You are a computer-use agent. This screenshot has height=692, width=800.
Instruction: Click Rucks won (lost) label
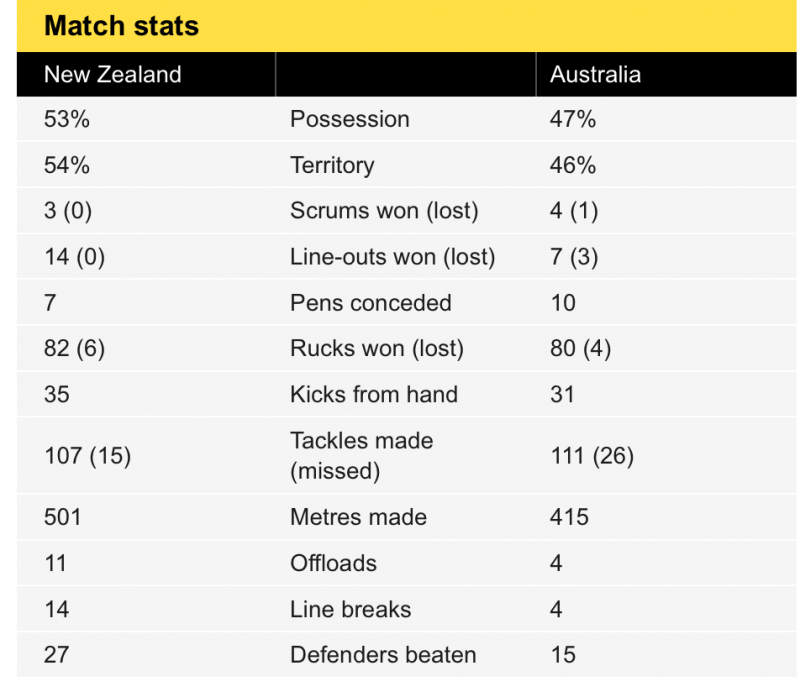(377, 349)
